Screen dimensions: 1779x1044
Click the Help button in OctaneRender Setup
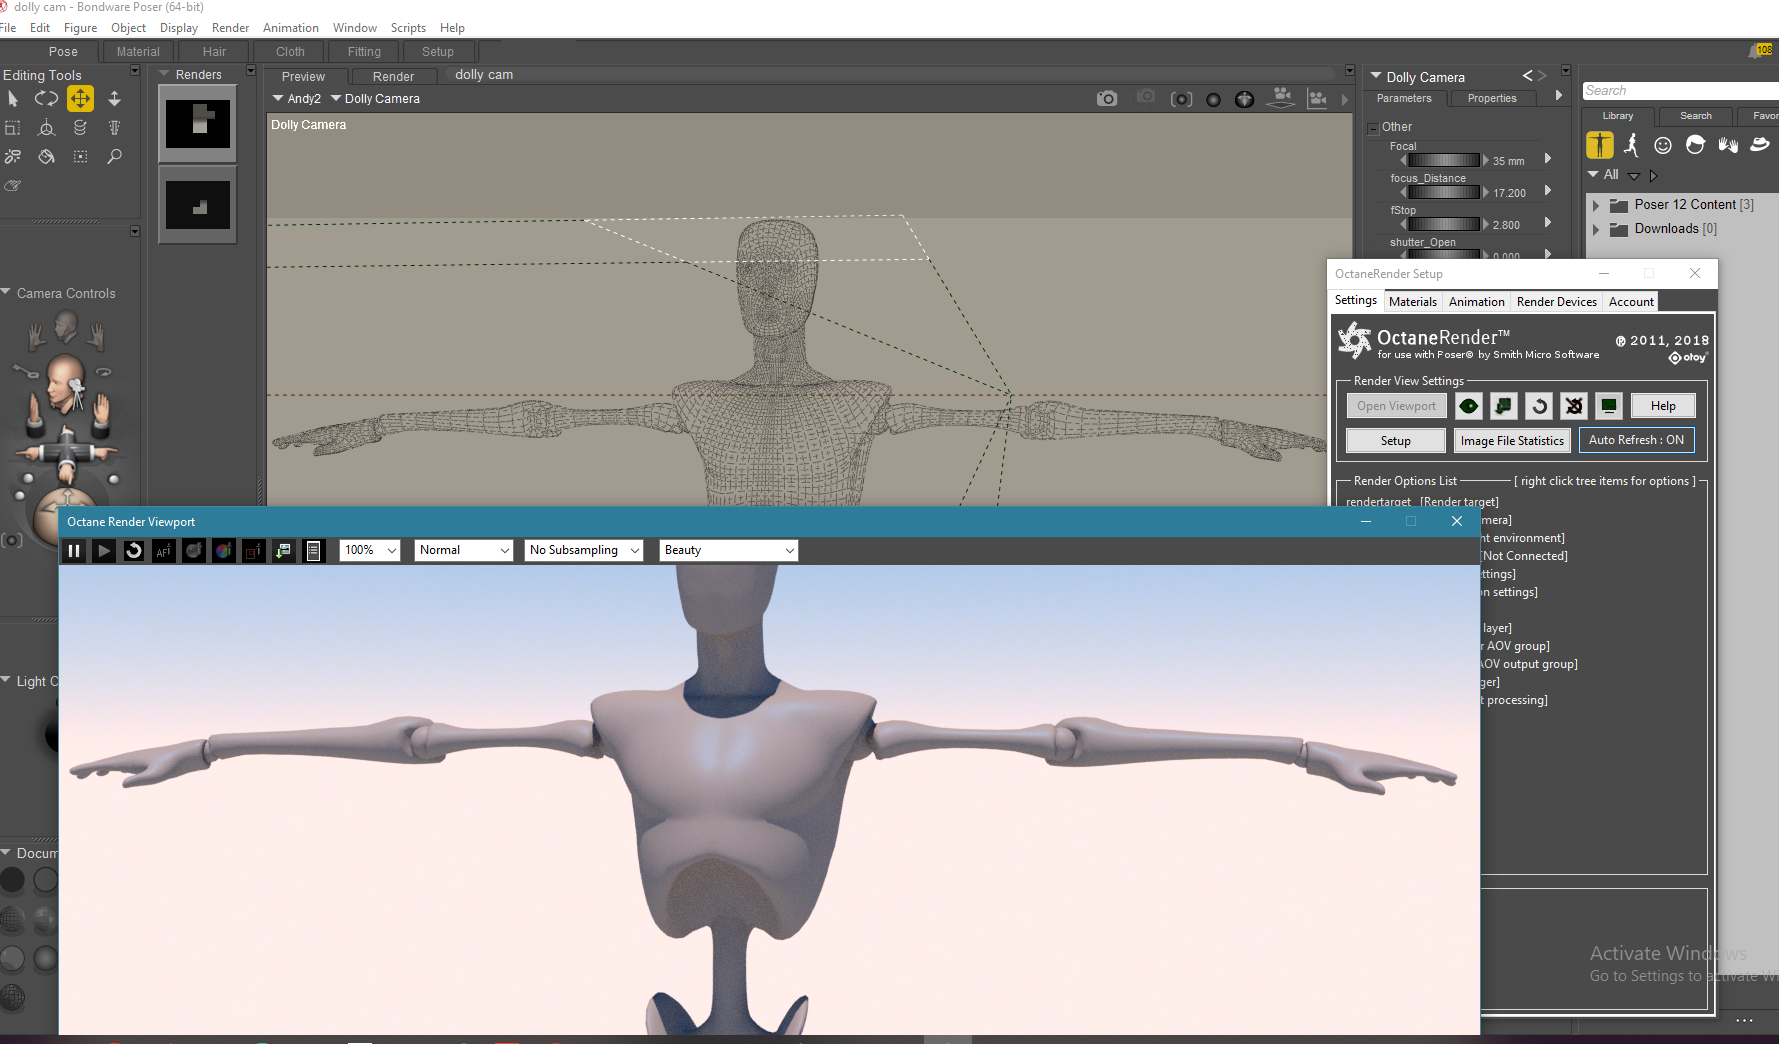[1663, 406]
